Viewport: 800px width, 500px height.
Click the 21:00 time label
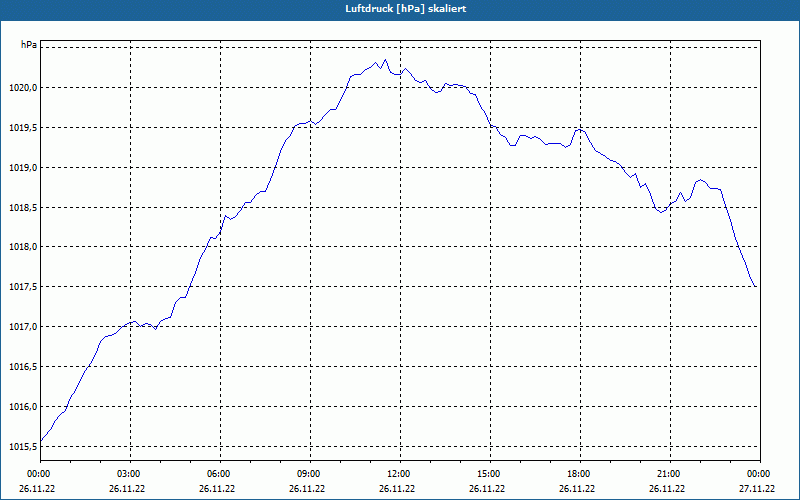(670, 474)
